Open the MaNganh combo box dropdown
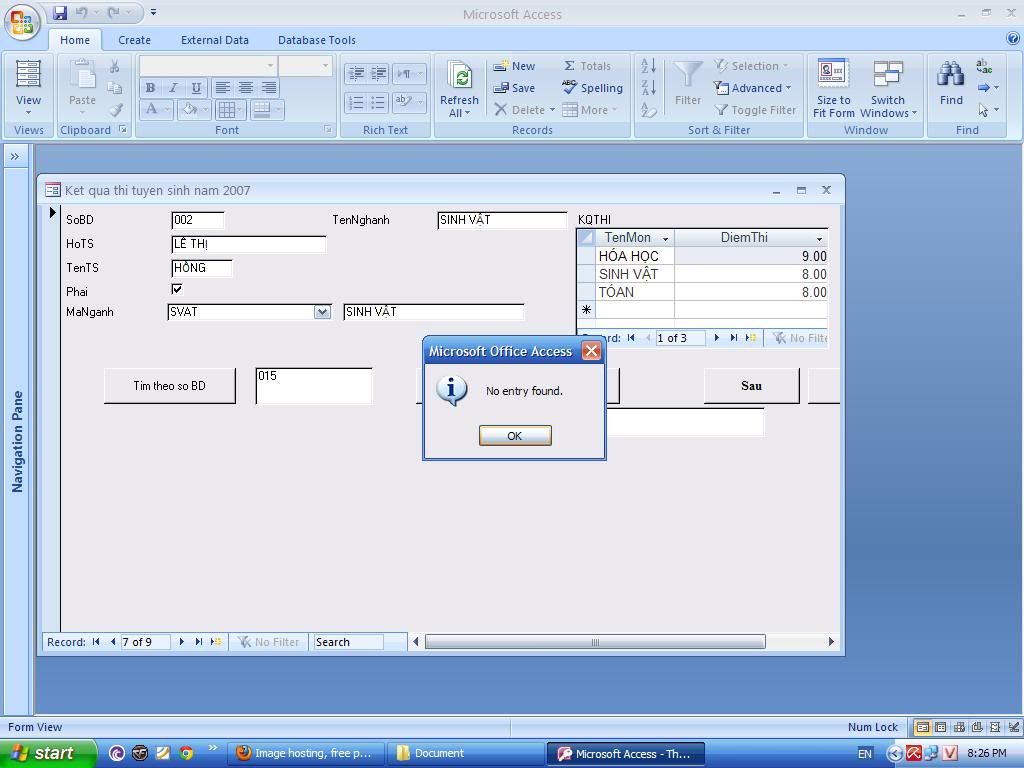This screenshot has height=768, width=1024. coord(322,312)
